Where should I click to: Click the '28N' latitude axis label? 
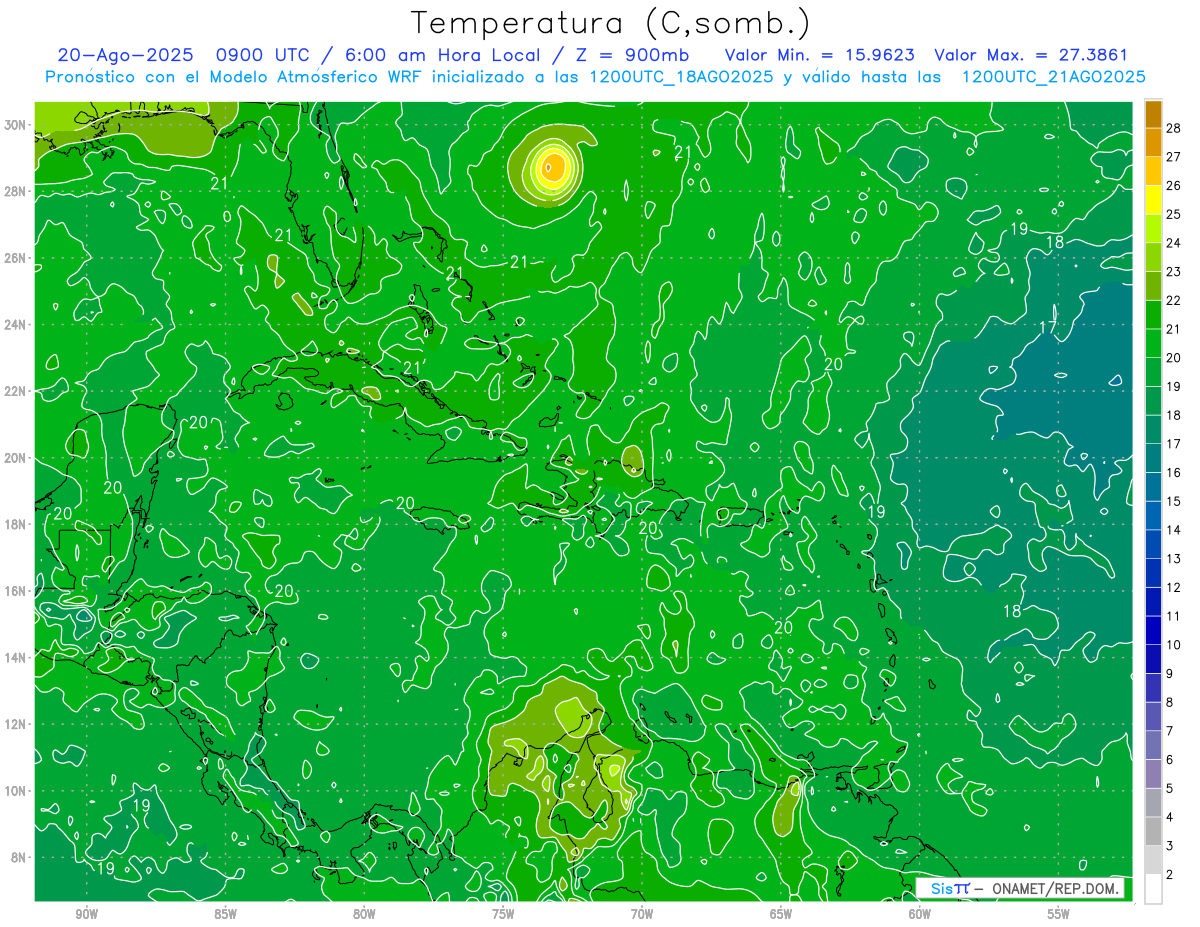coord(15,191)
